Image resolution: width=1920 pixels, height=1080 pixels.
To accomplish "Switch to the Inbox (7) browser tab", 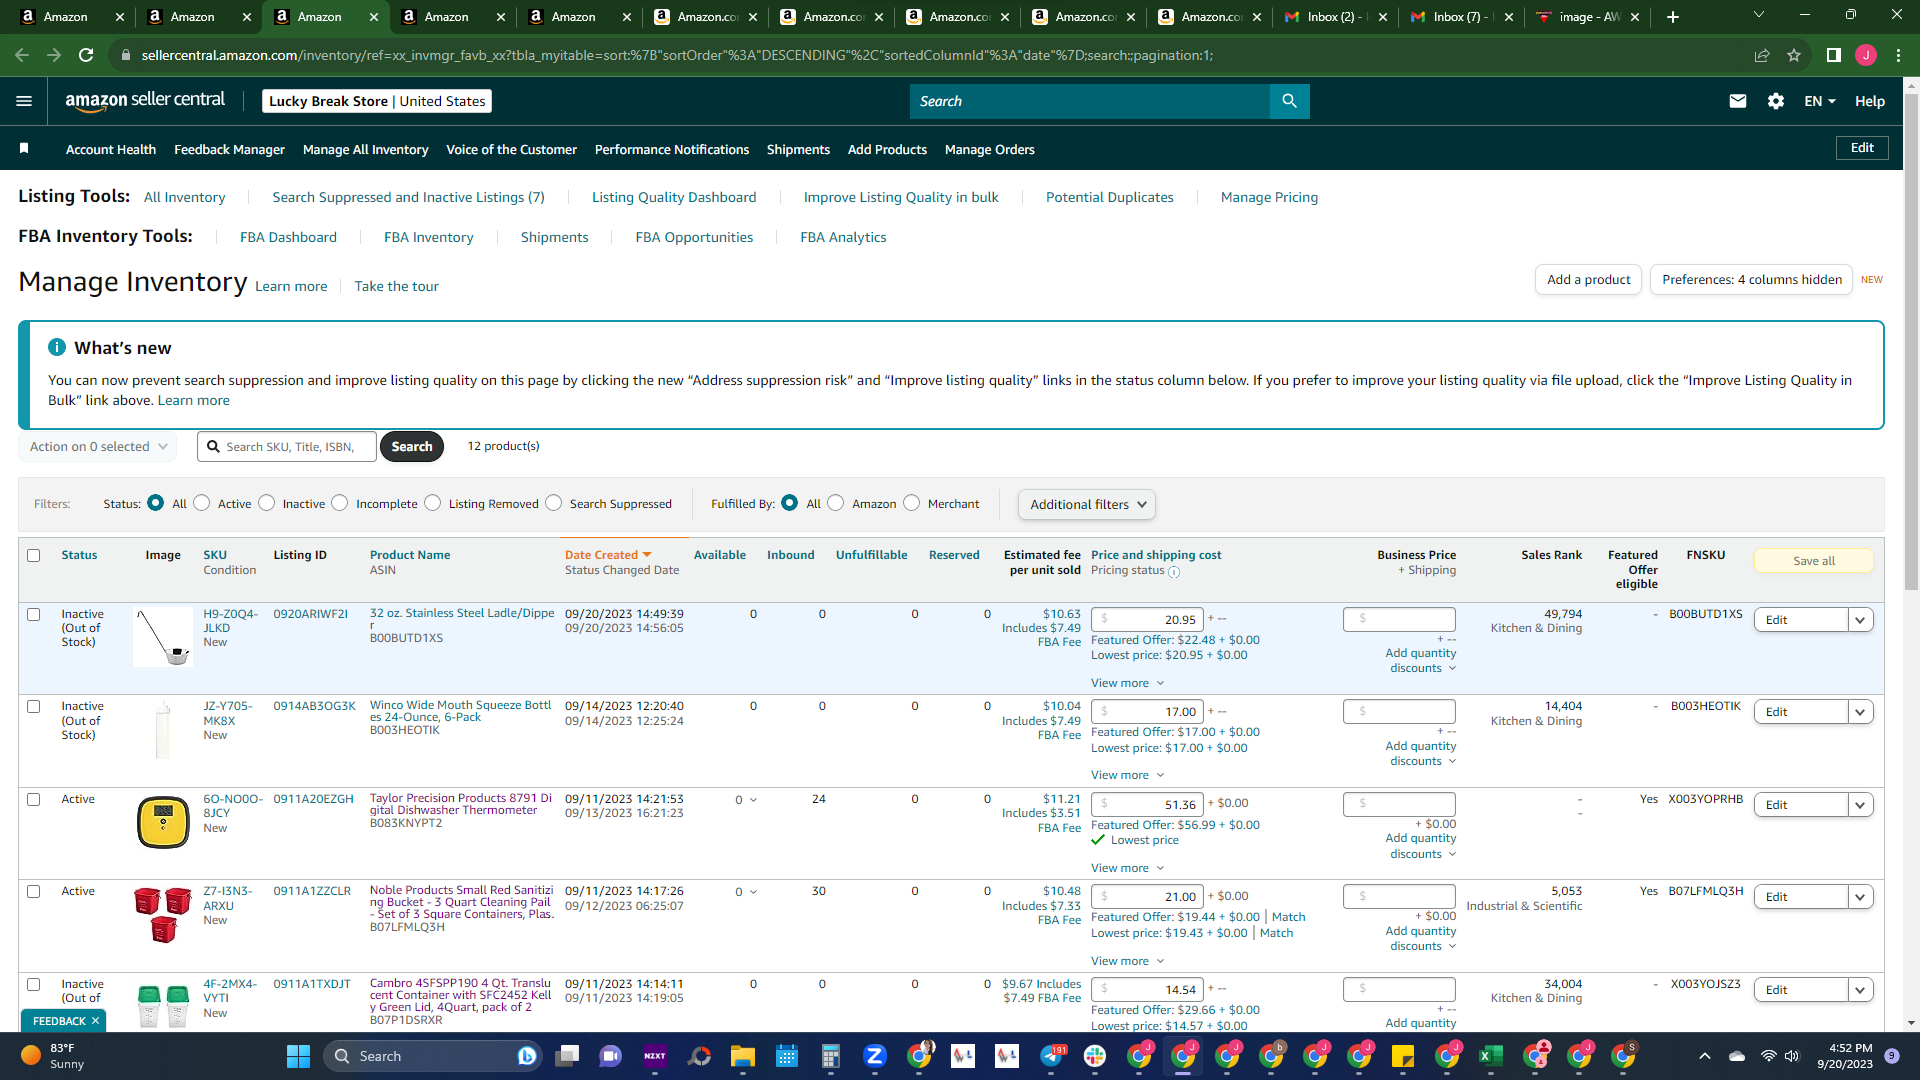I will point(1462,17).
